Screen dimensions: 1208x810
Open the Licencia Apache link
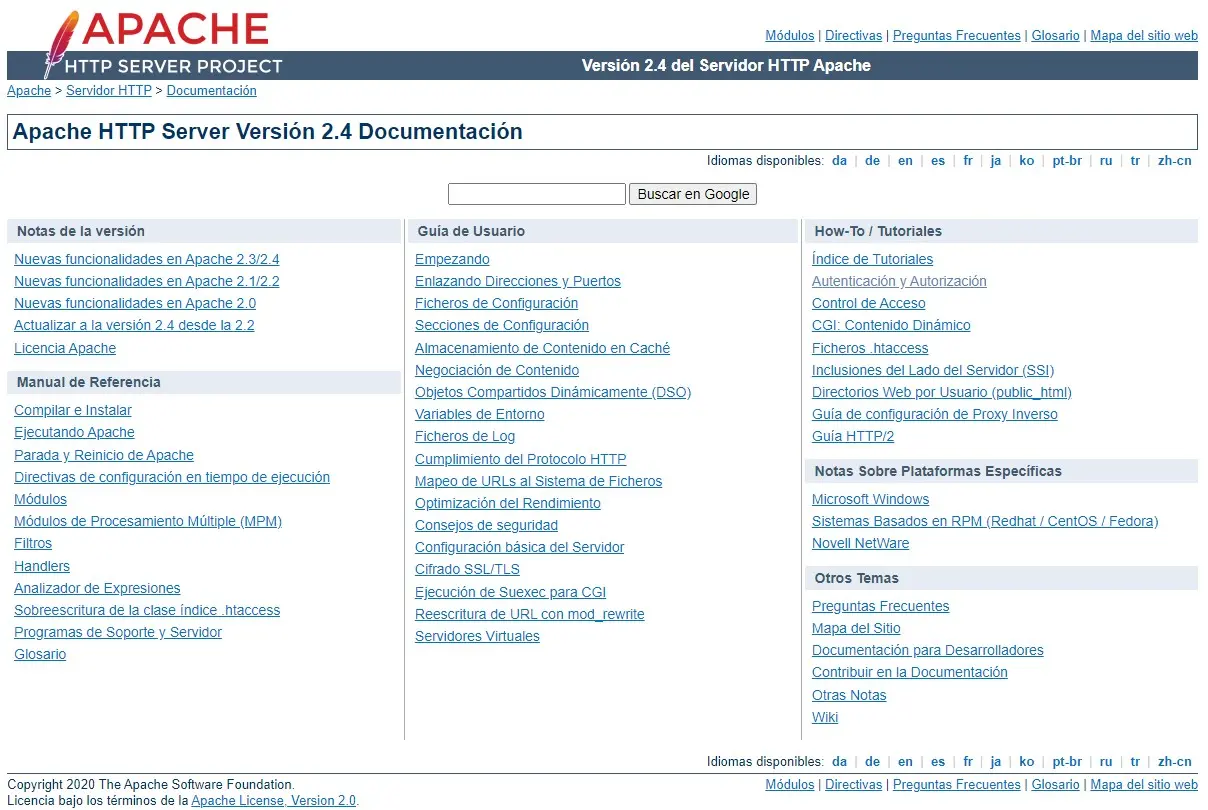click(65, 348)
